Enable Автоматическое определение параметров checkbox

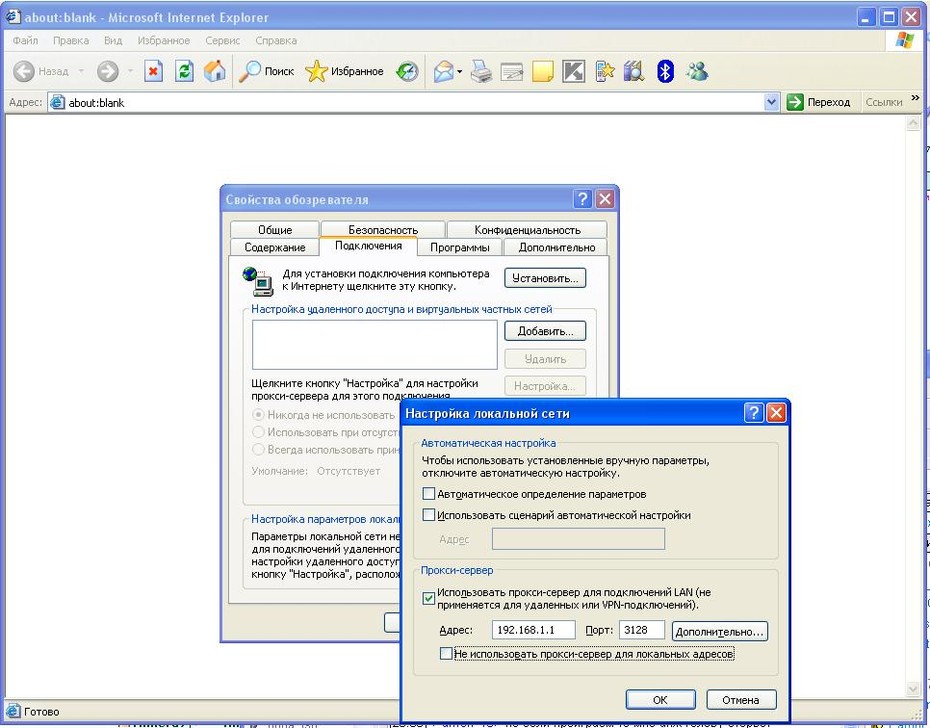click(428, 494)
